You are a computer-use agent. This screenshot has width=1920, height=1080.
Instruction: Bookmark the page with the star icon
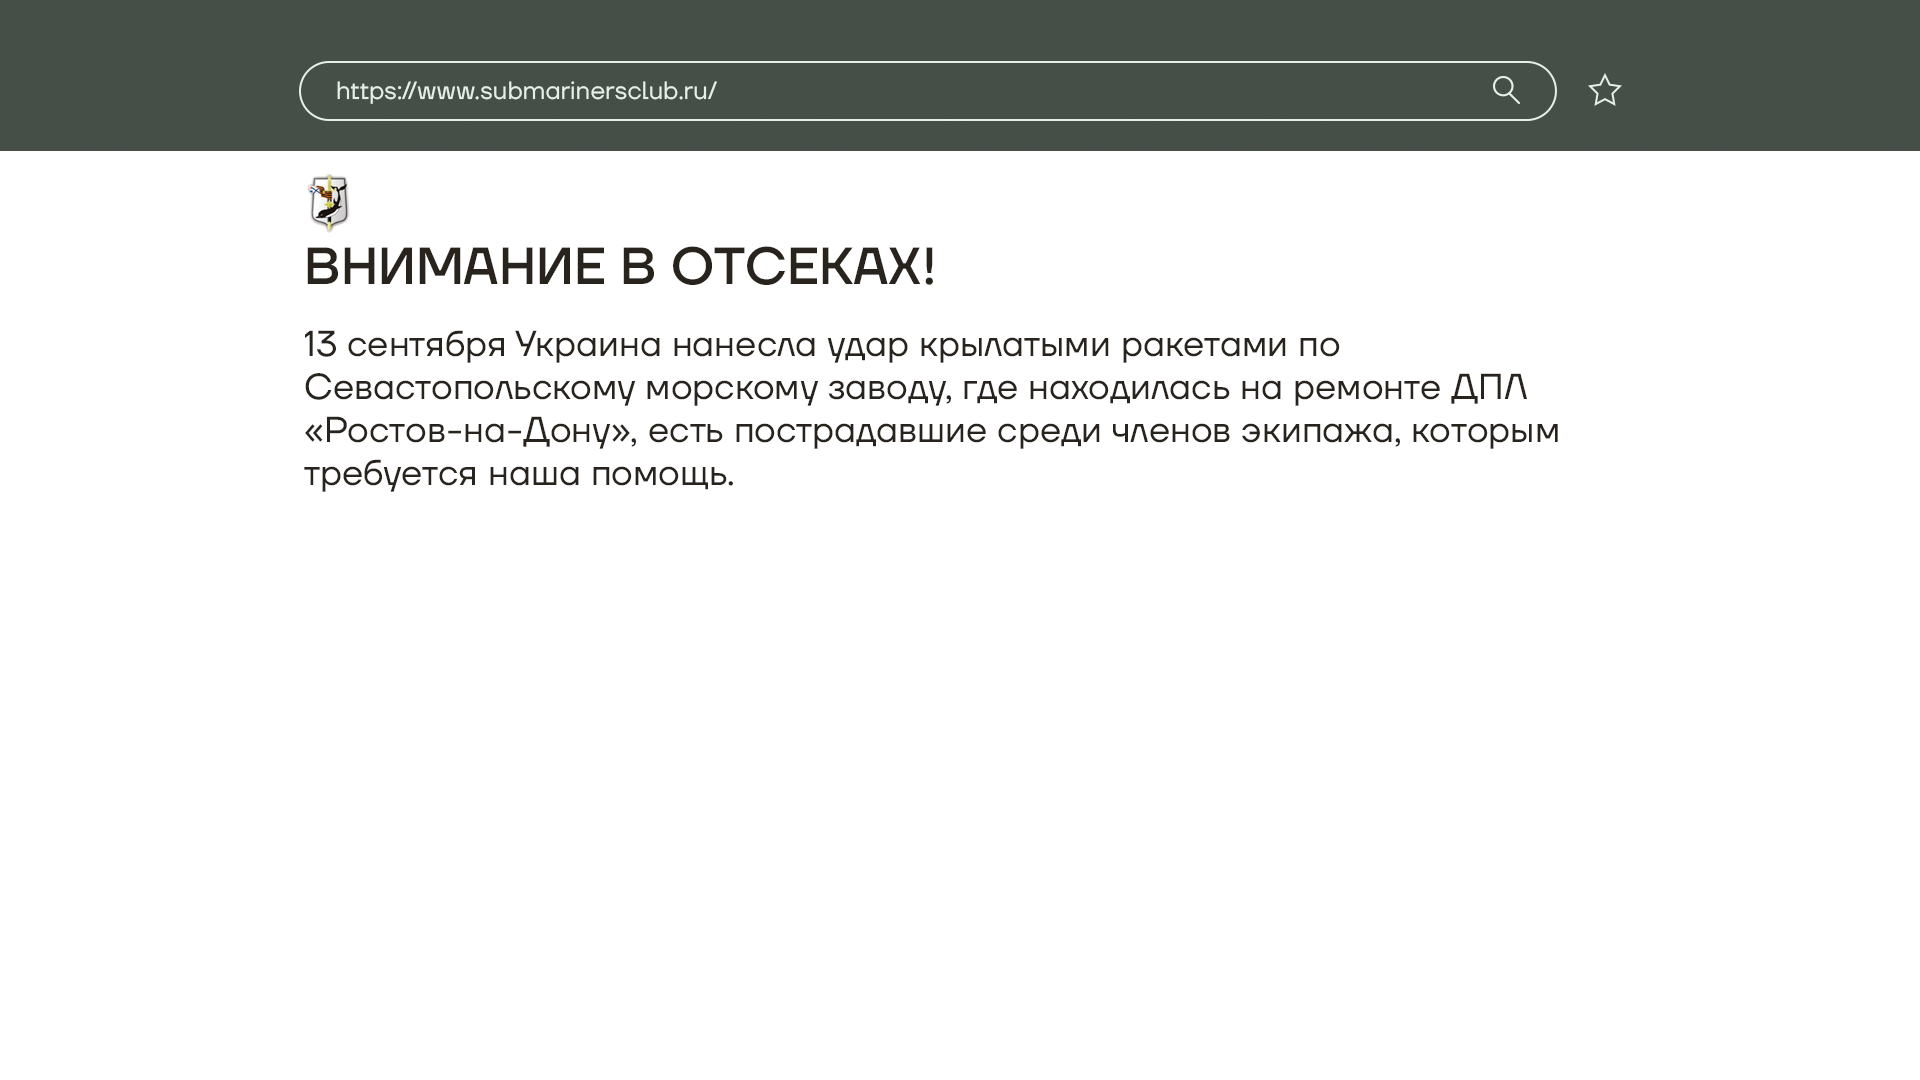(1604, 91)
